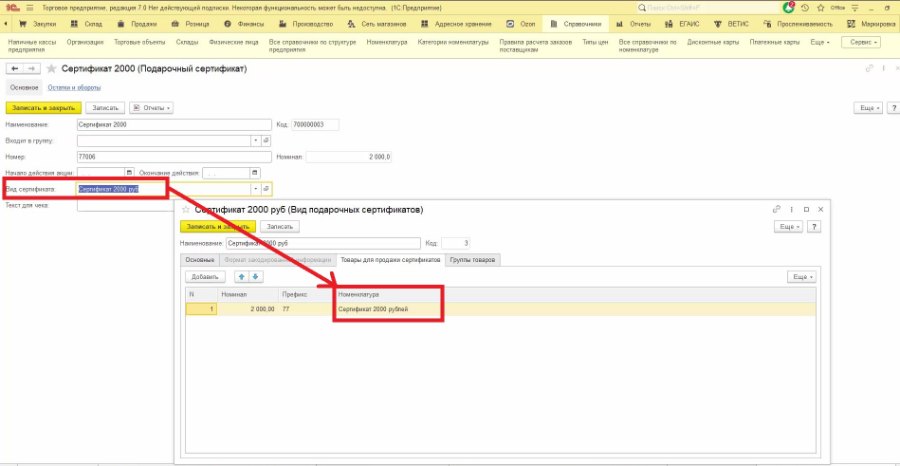The width and height of the screenshot is (900, 466).
Task: Click the Прослеживаемость section icon
Action: (767, 24)
